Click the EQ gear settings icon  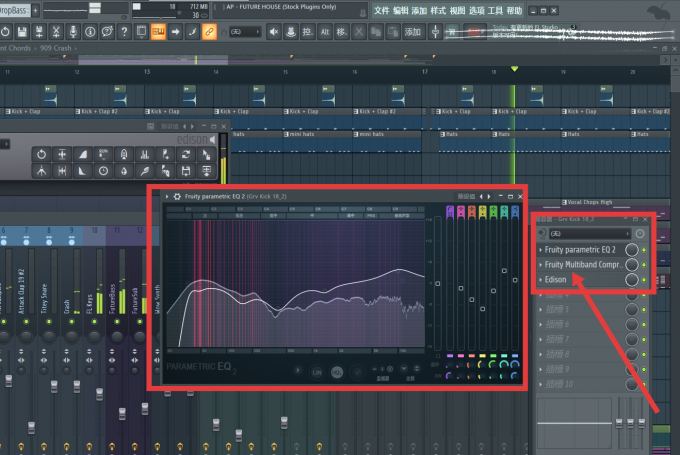coord(177,196)
